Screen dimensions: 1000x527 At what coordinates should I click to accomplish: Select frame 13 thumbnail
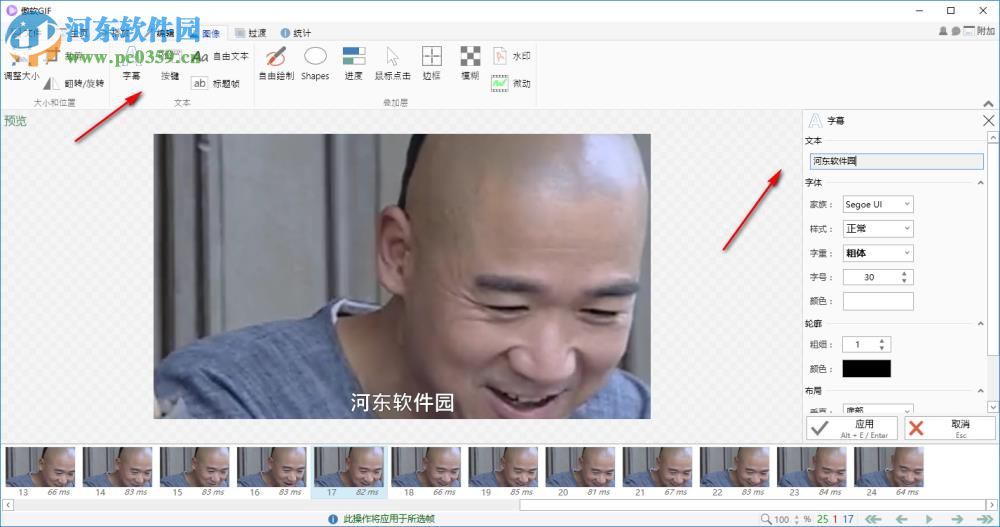[40, 472]
